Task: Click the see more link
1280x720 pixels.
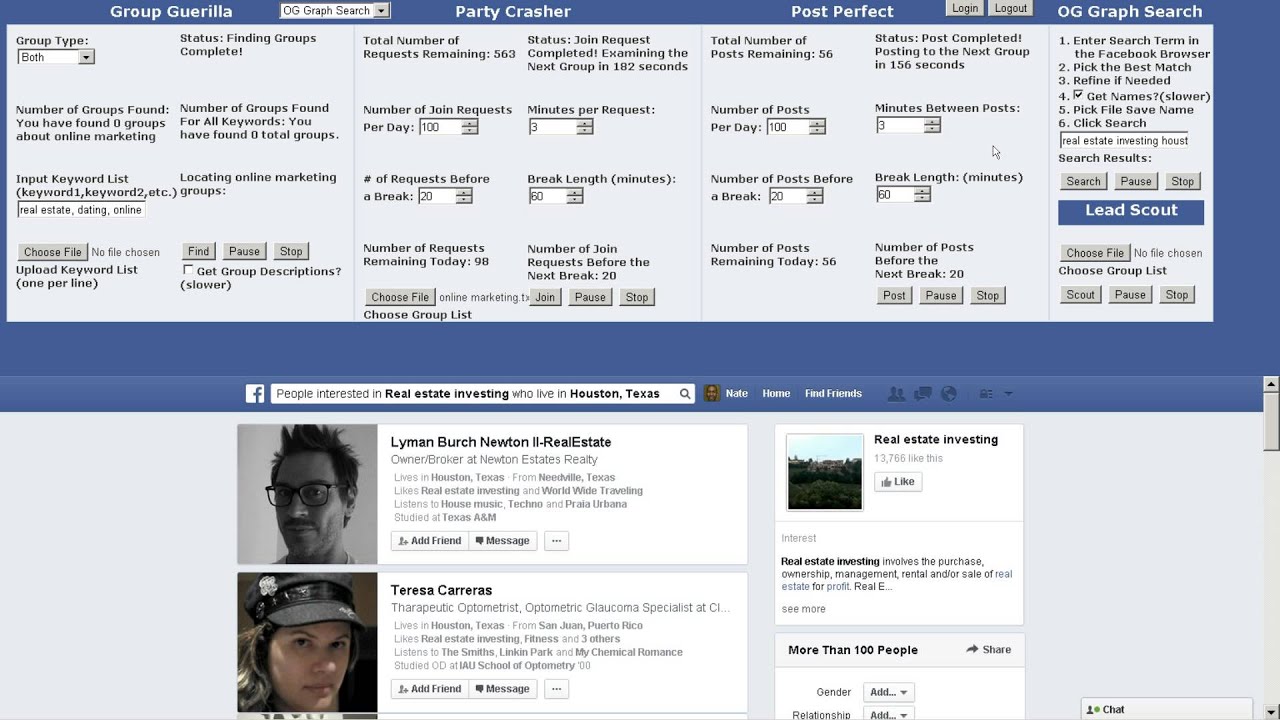Action: coord(804,609)
